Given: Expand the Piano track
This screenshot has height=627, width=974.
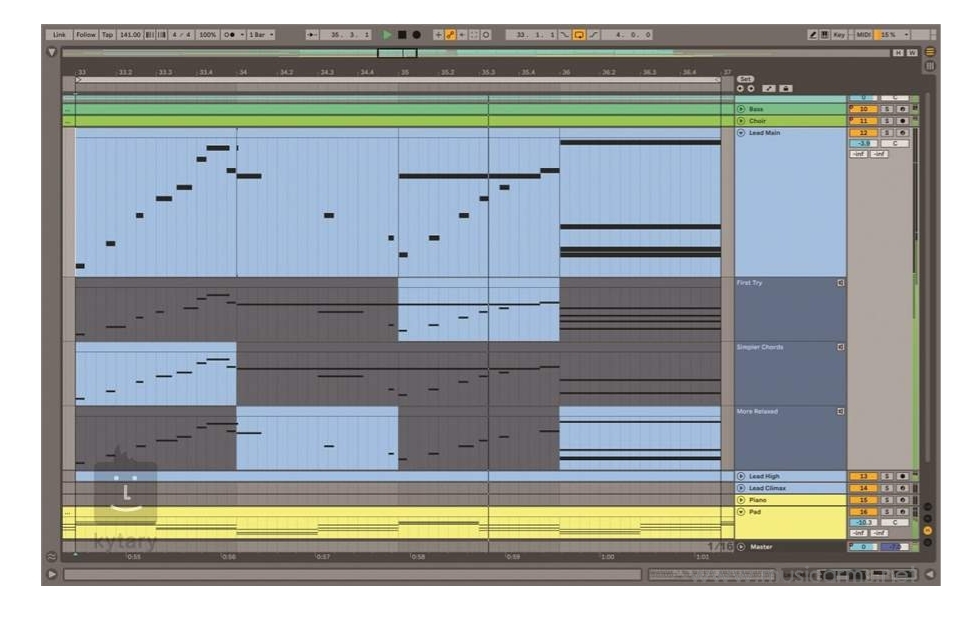Looking at the screenshot, I should pyautogui.click(x=741, y=500).
